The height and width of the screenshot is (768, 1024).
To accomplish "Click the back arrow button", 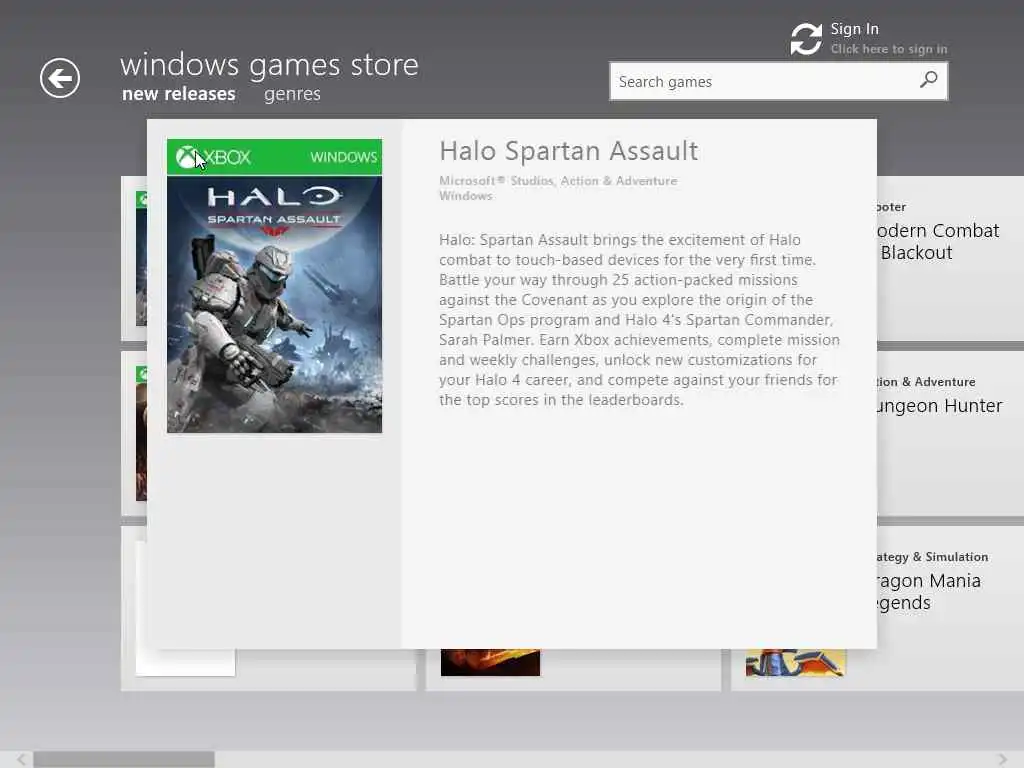I will (x=60, y=78).
